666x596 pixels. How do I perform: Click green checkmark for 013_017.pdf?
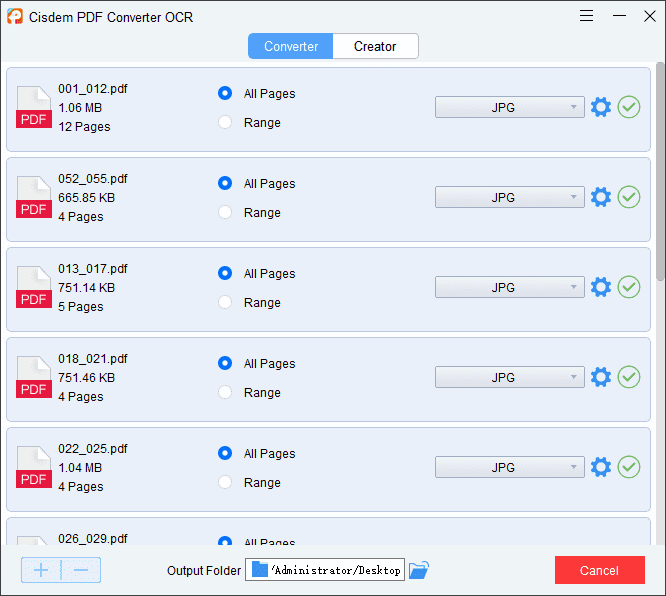(x=629, y=287)
